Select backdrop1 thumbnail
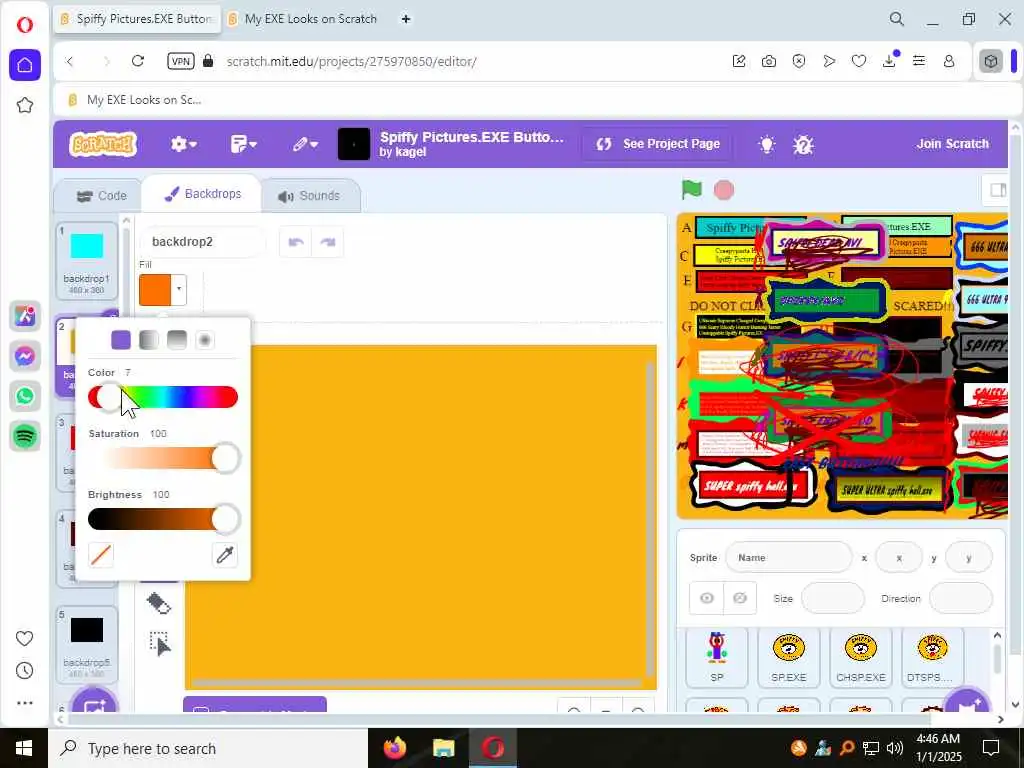Image resolution: width=1024 pixels, height=768 pixels. click(87, 261)
